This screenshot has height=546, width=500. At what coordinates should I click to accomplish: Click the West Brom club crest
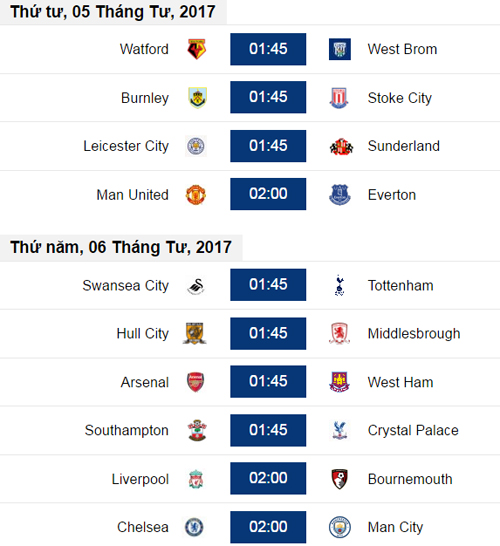[340, 49]
